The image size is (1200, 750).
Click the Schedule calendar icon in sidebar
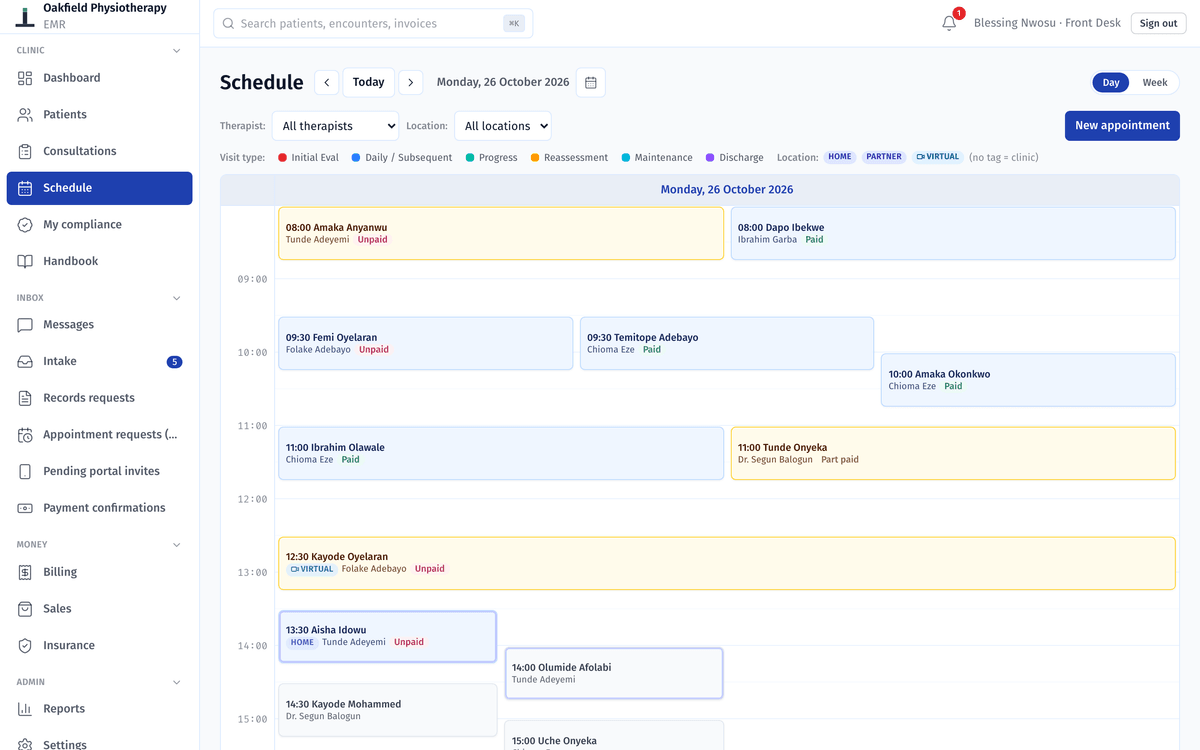25,188
